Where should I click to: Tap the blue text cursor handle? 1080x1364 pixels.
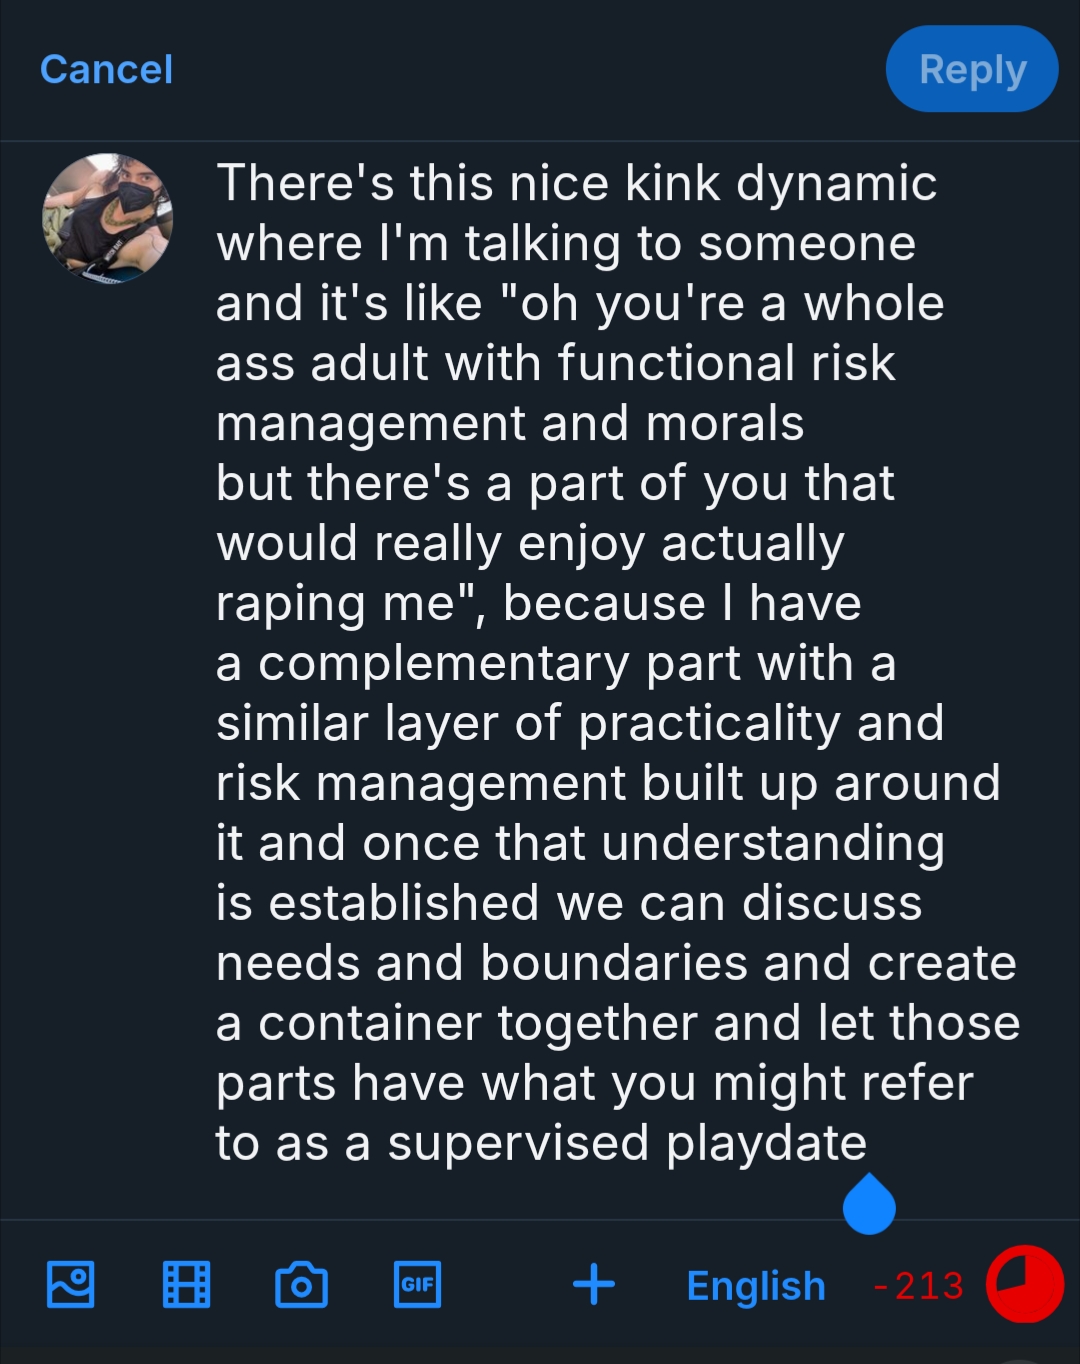(869, 1205)
